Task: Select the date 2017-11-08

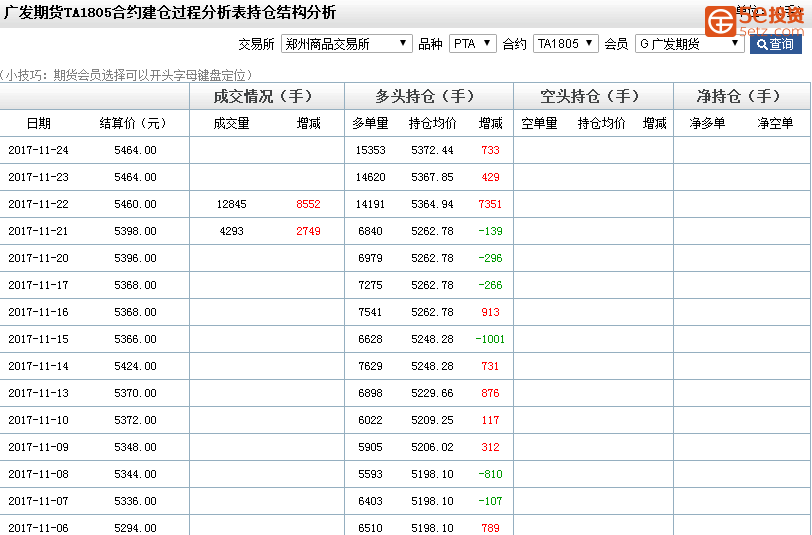Action: click(38, 473)
